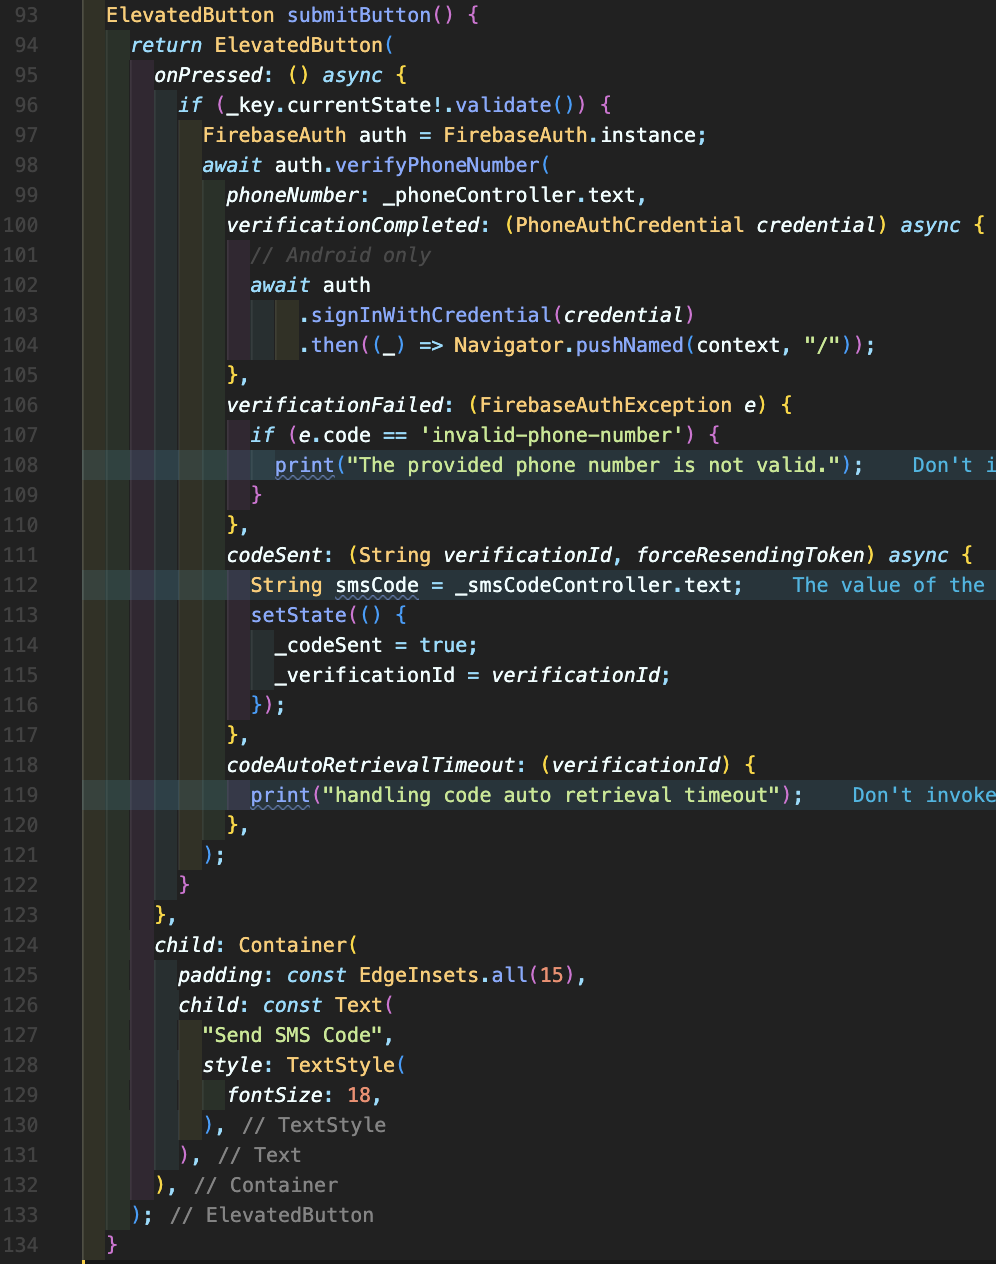Click 'return ElevatedButton(' on line 94
This screenshot has height=1264, width=996.
coord(263,45)
